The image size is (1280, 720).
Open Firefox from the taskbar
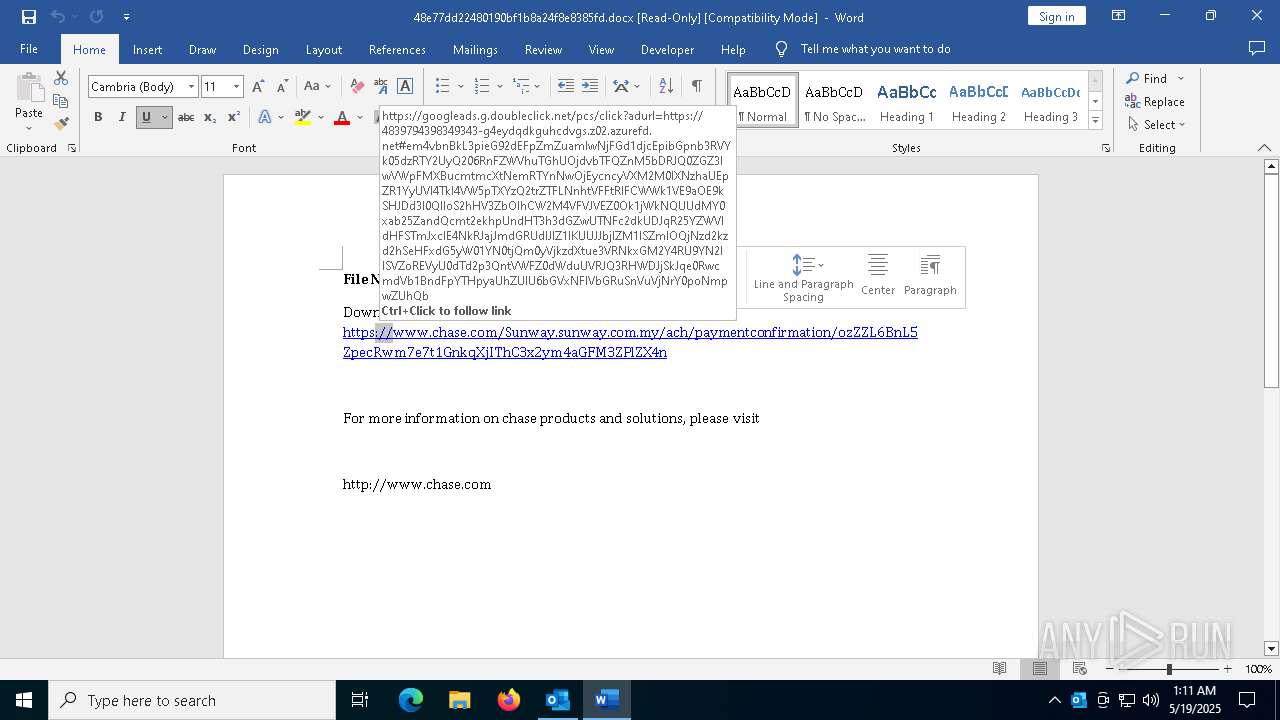508,700
